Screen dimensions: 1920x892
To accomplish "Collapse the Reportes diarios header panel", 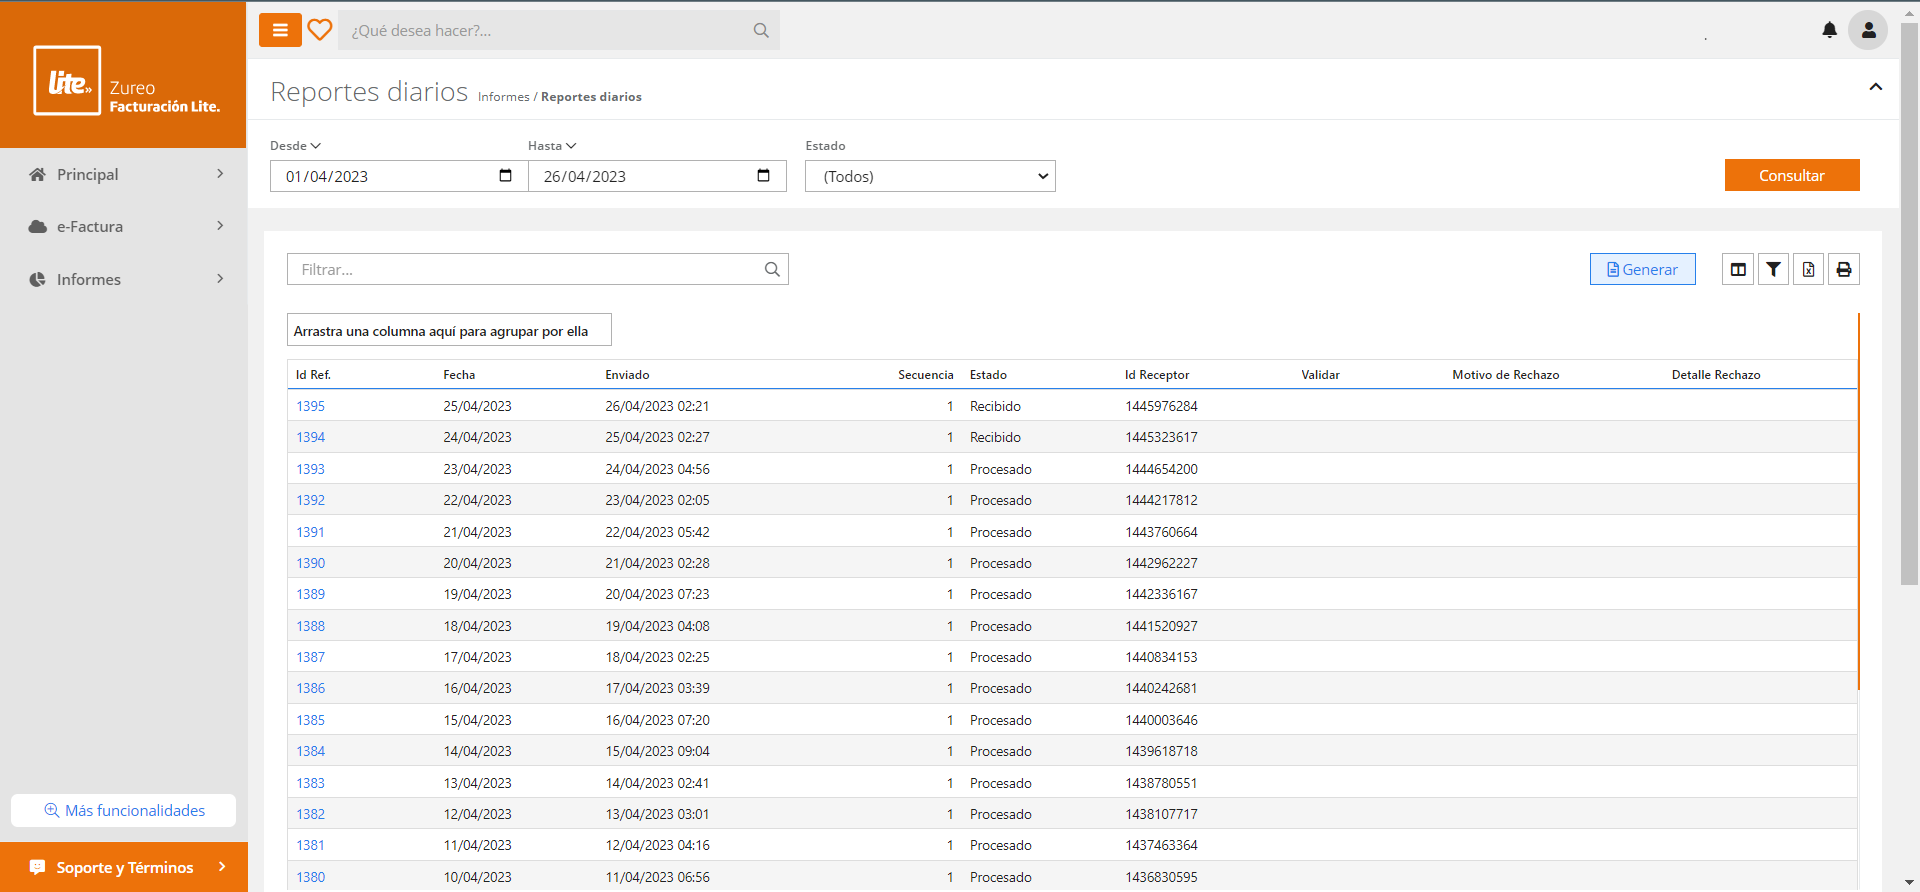I will click(x=1875, y=87).
